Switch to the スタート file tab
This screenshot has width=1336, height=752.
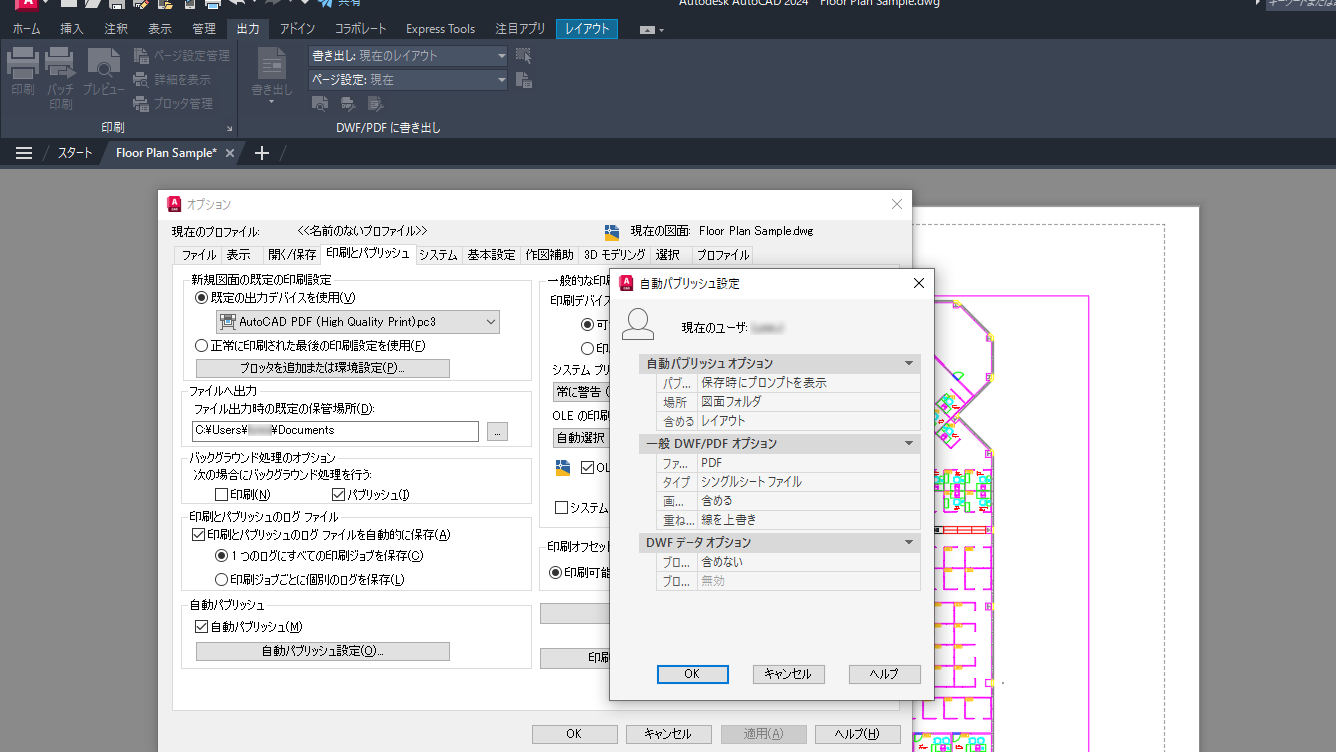74,153
